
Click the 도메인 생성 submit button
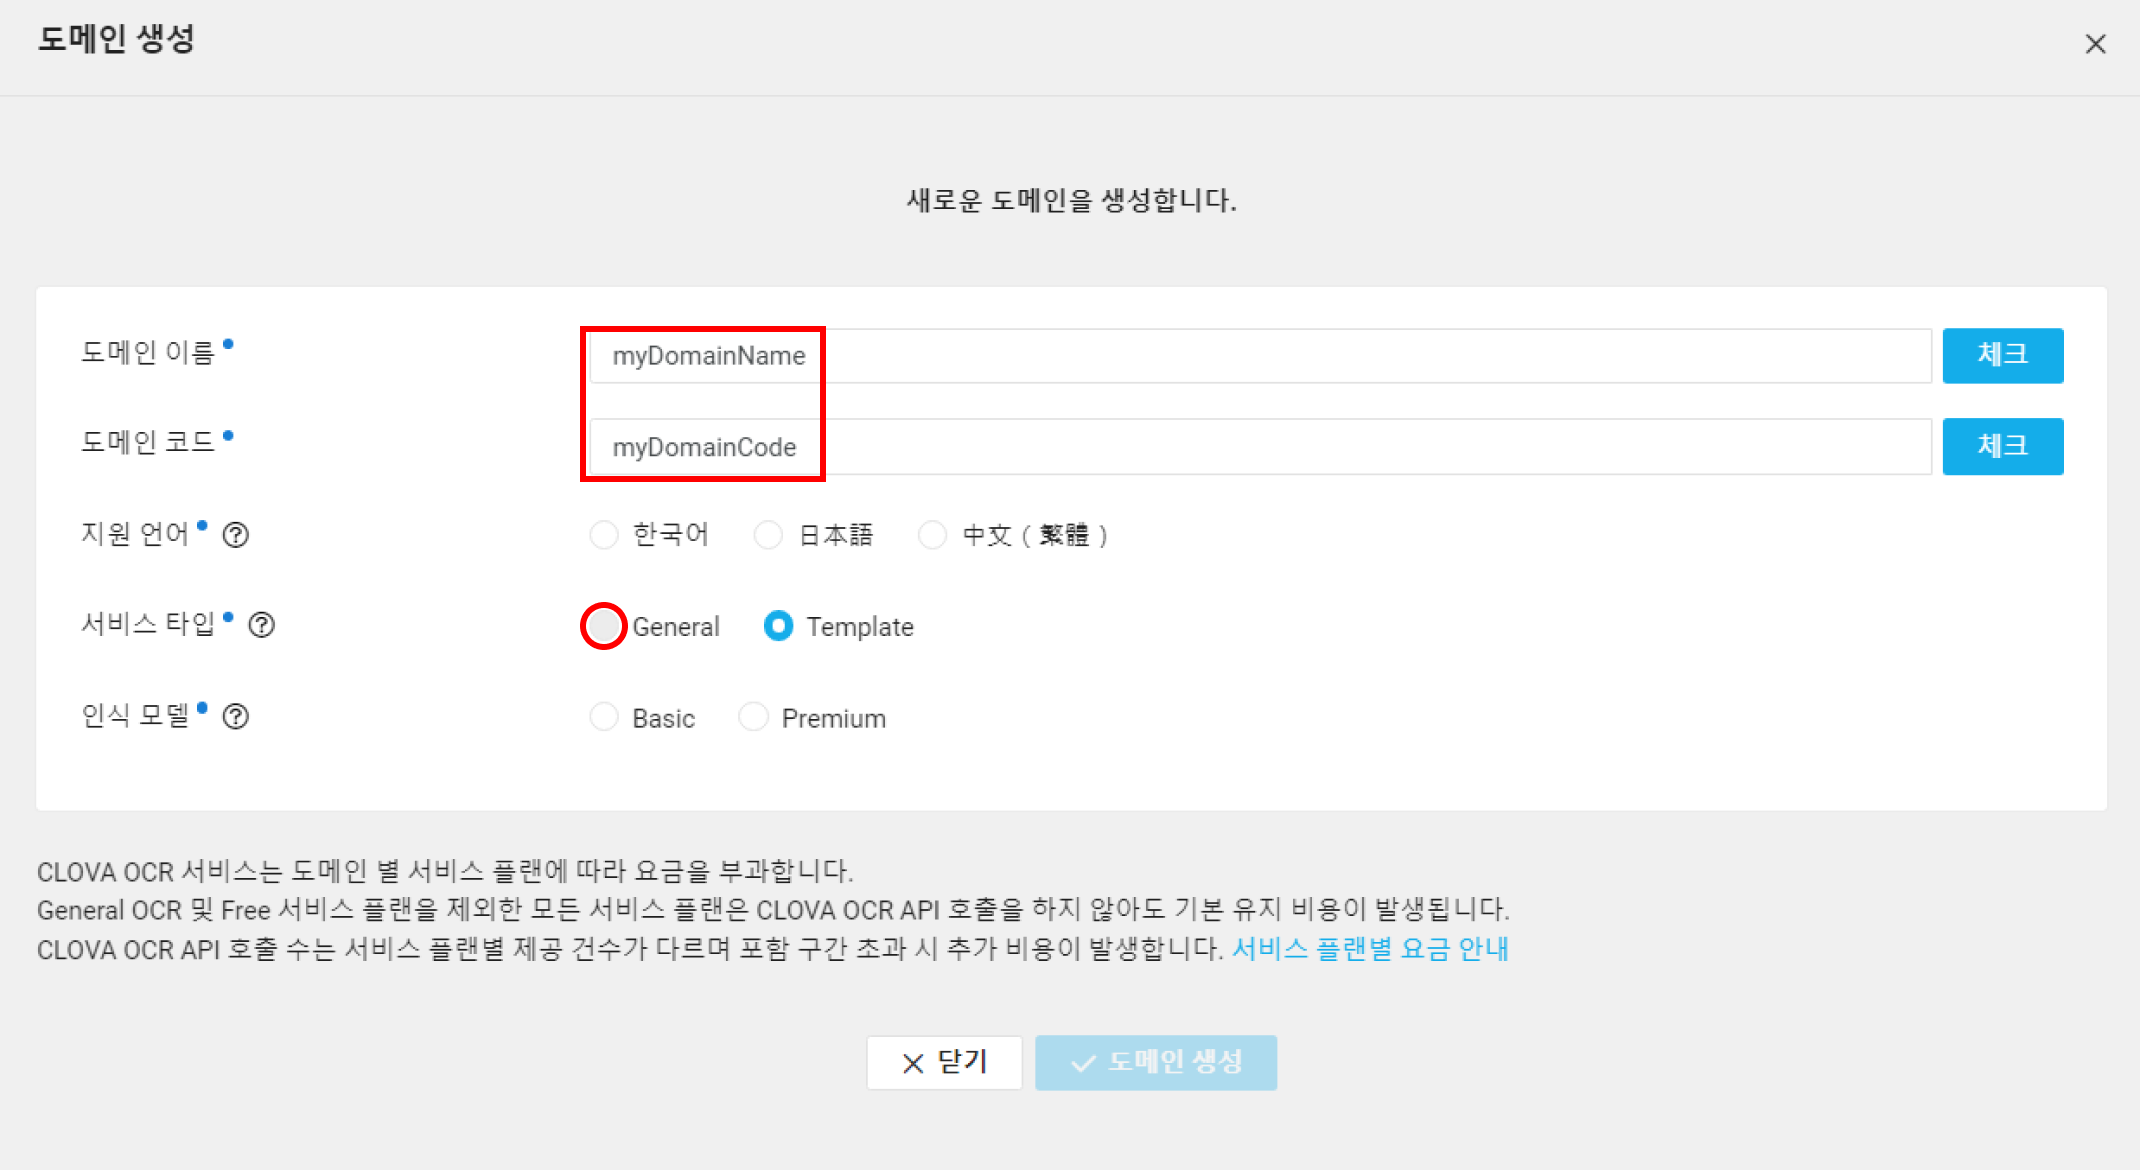pyautogui.click(x=1156, y=1062)
